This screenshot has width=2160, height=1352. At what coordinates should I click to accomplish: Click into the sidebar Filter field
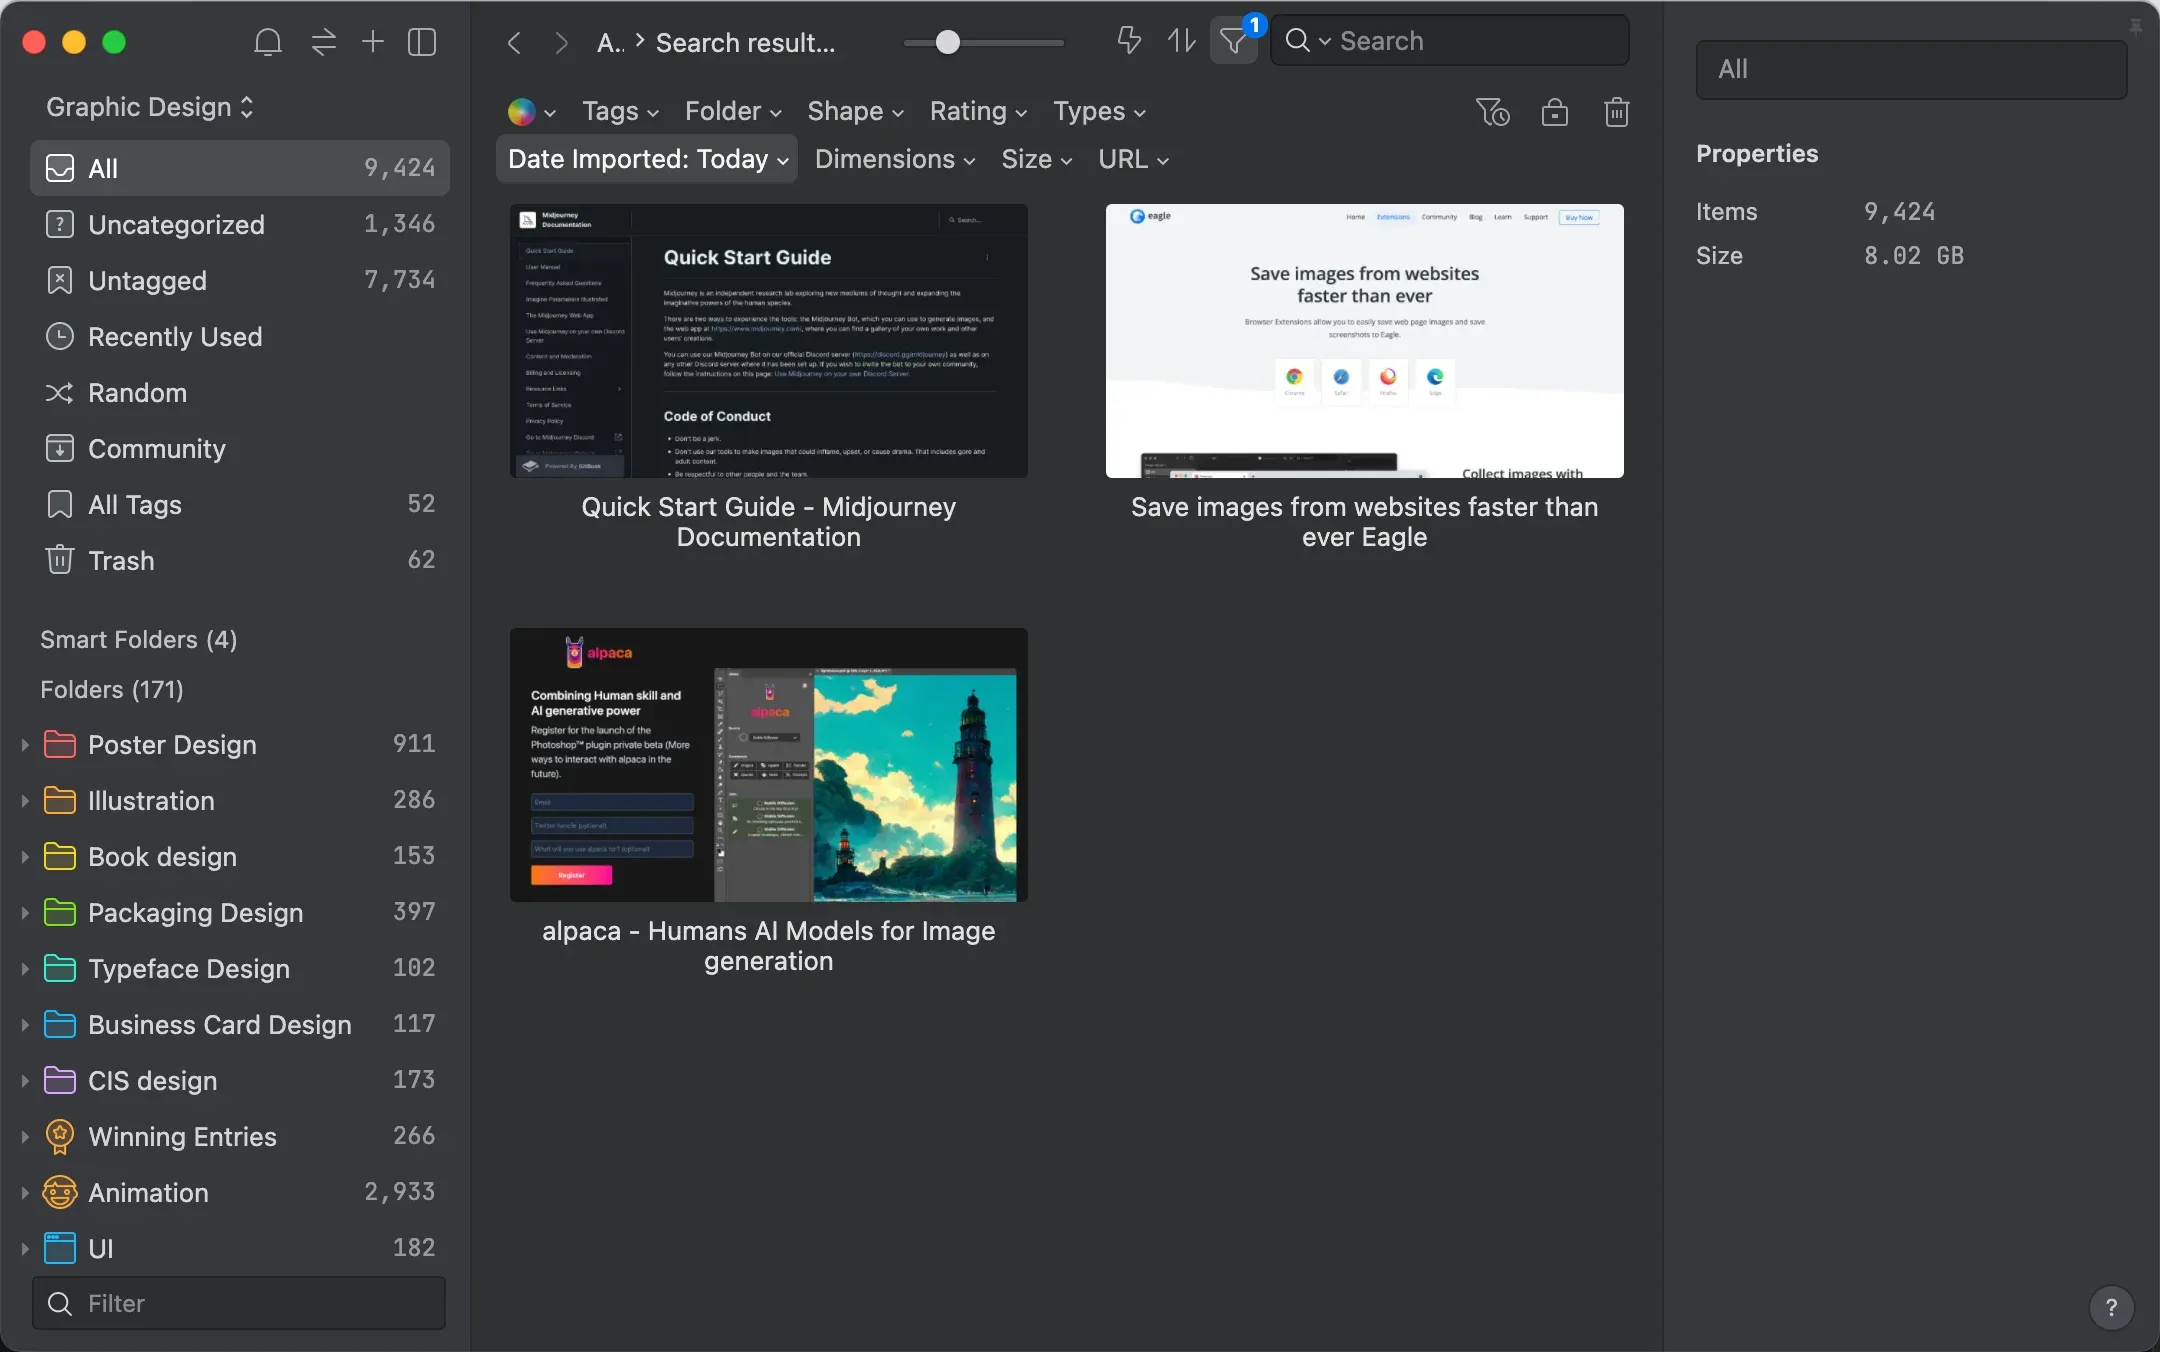[x=239, y=1303]
